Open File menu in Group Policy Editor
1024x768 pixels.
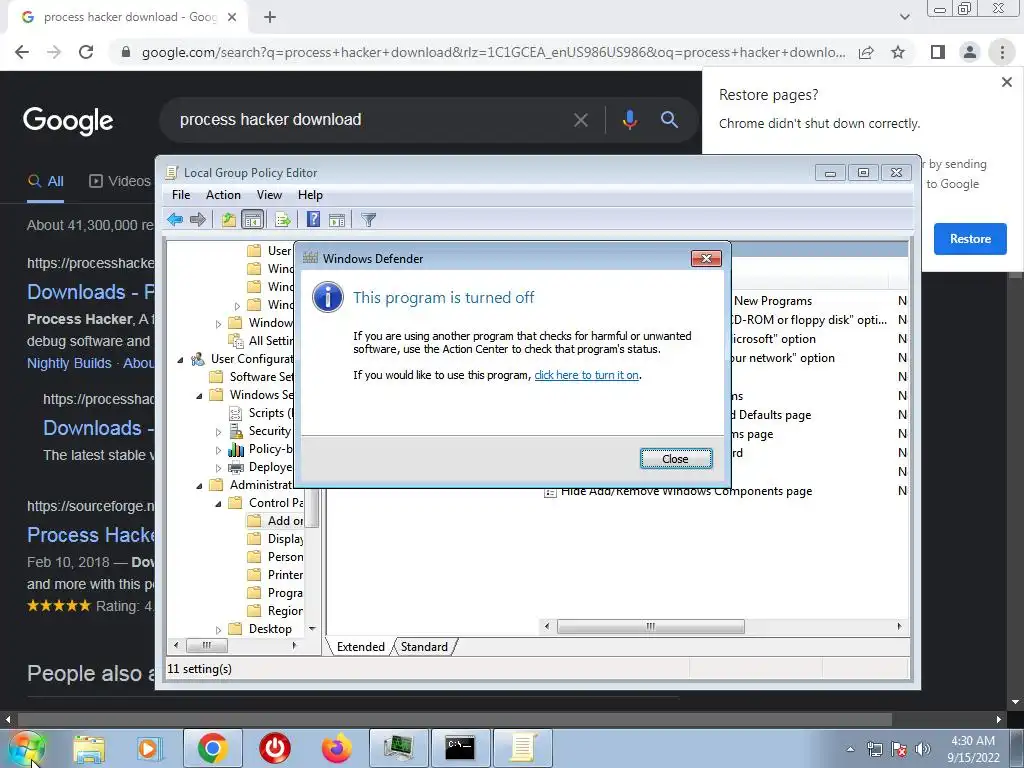pos(181,195)
